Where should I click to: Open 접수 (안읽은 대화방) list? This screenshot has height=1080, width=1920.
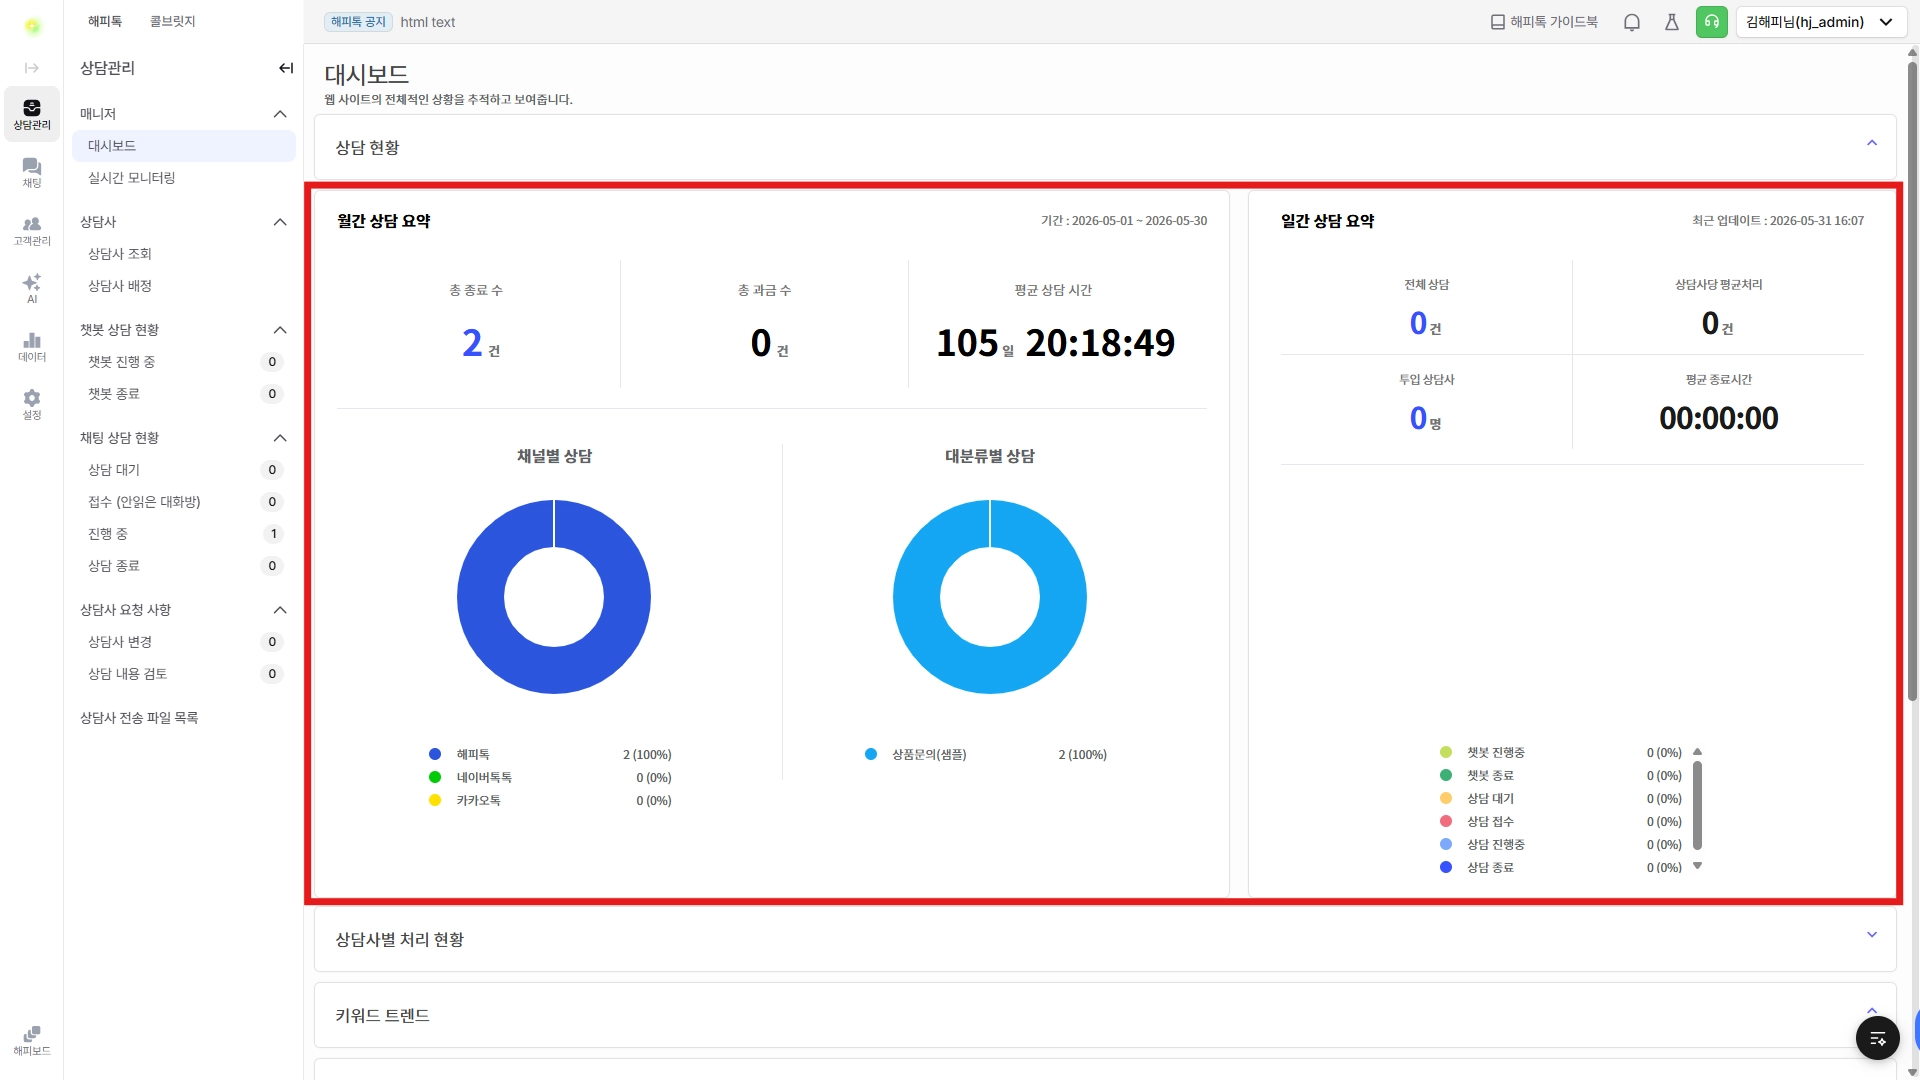(184, 502)
